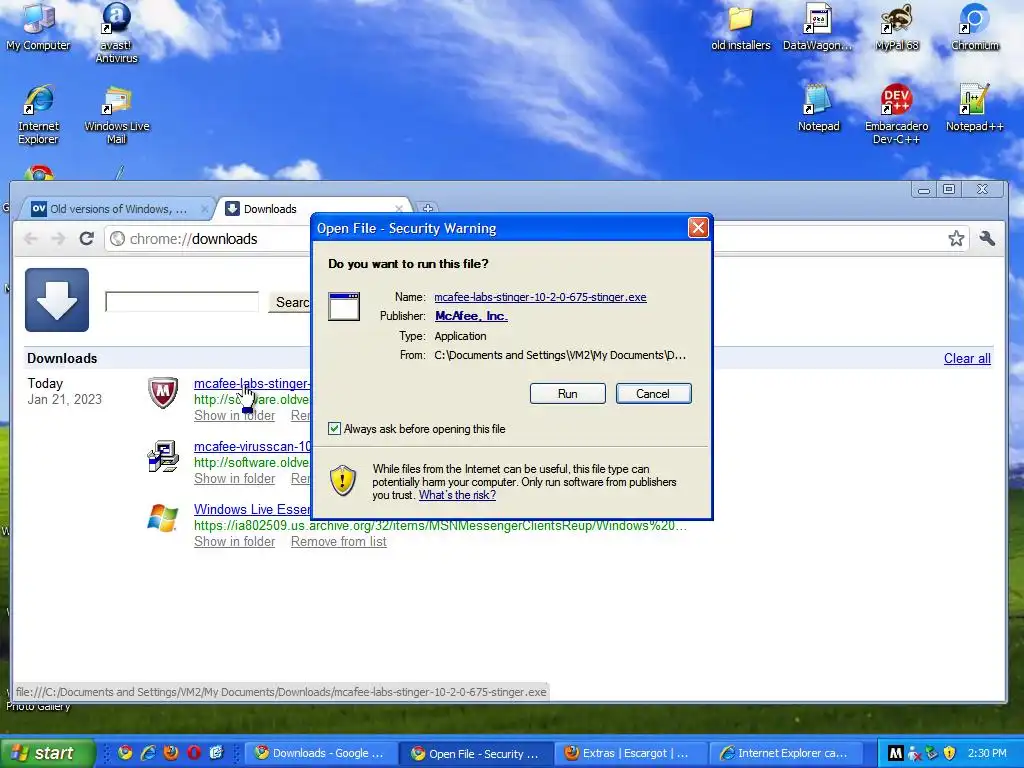The height and width of the screenshot is (768, 1024).
Task: Switch to Downloads - Google taskbar item
Action: (322, 753)
